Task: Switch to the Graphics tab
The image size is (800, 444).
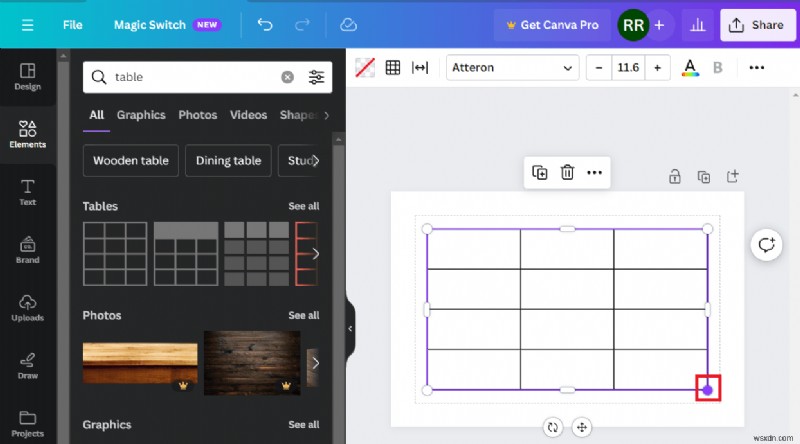Action: point(141,115)
